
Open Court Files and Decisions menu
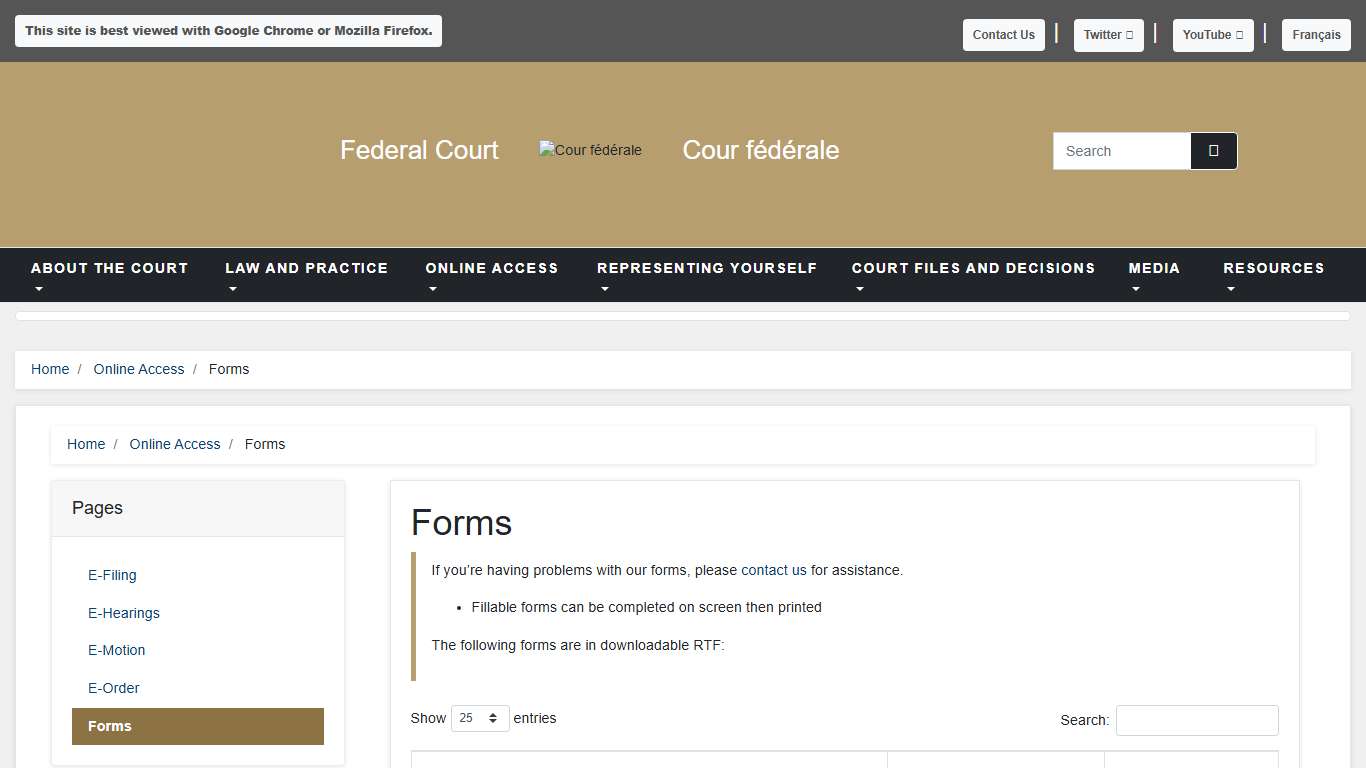pos(973,268)
